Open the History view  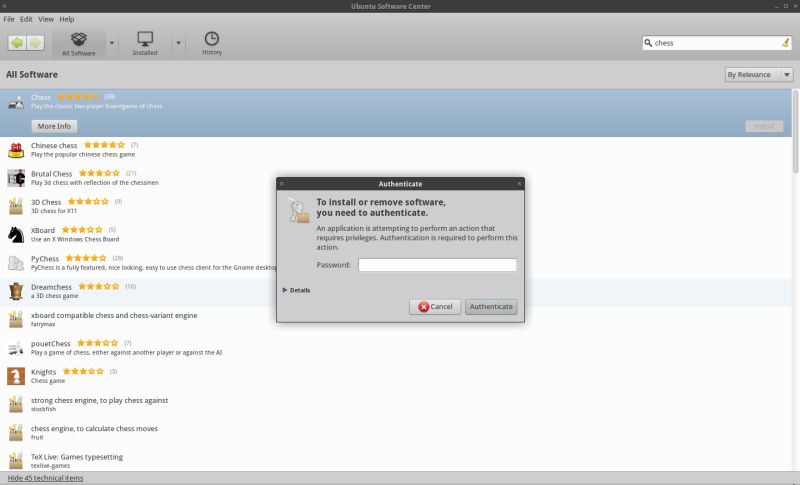point(212,44)
